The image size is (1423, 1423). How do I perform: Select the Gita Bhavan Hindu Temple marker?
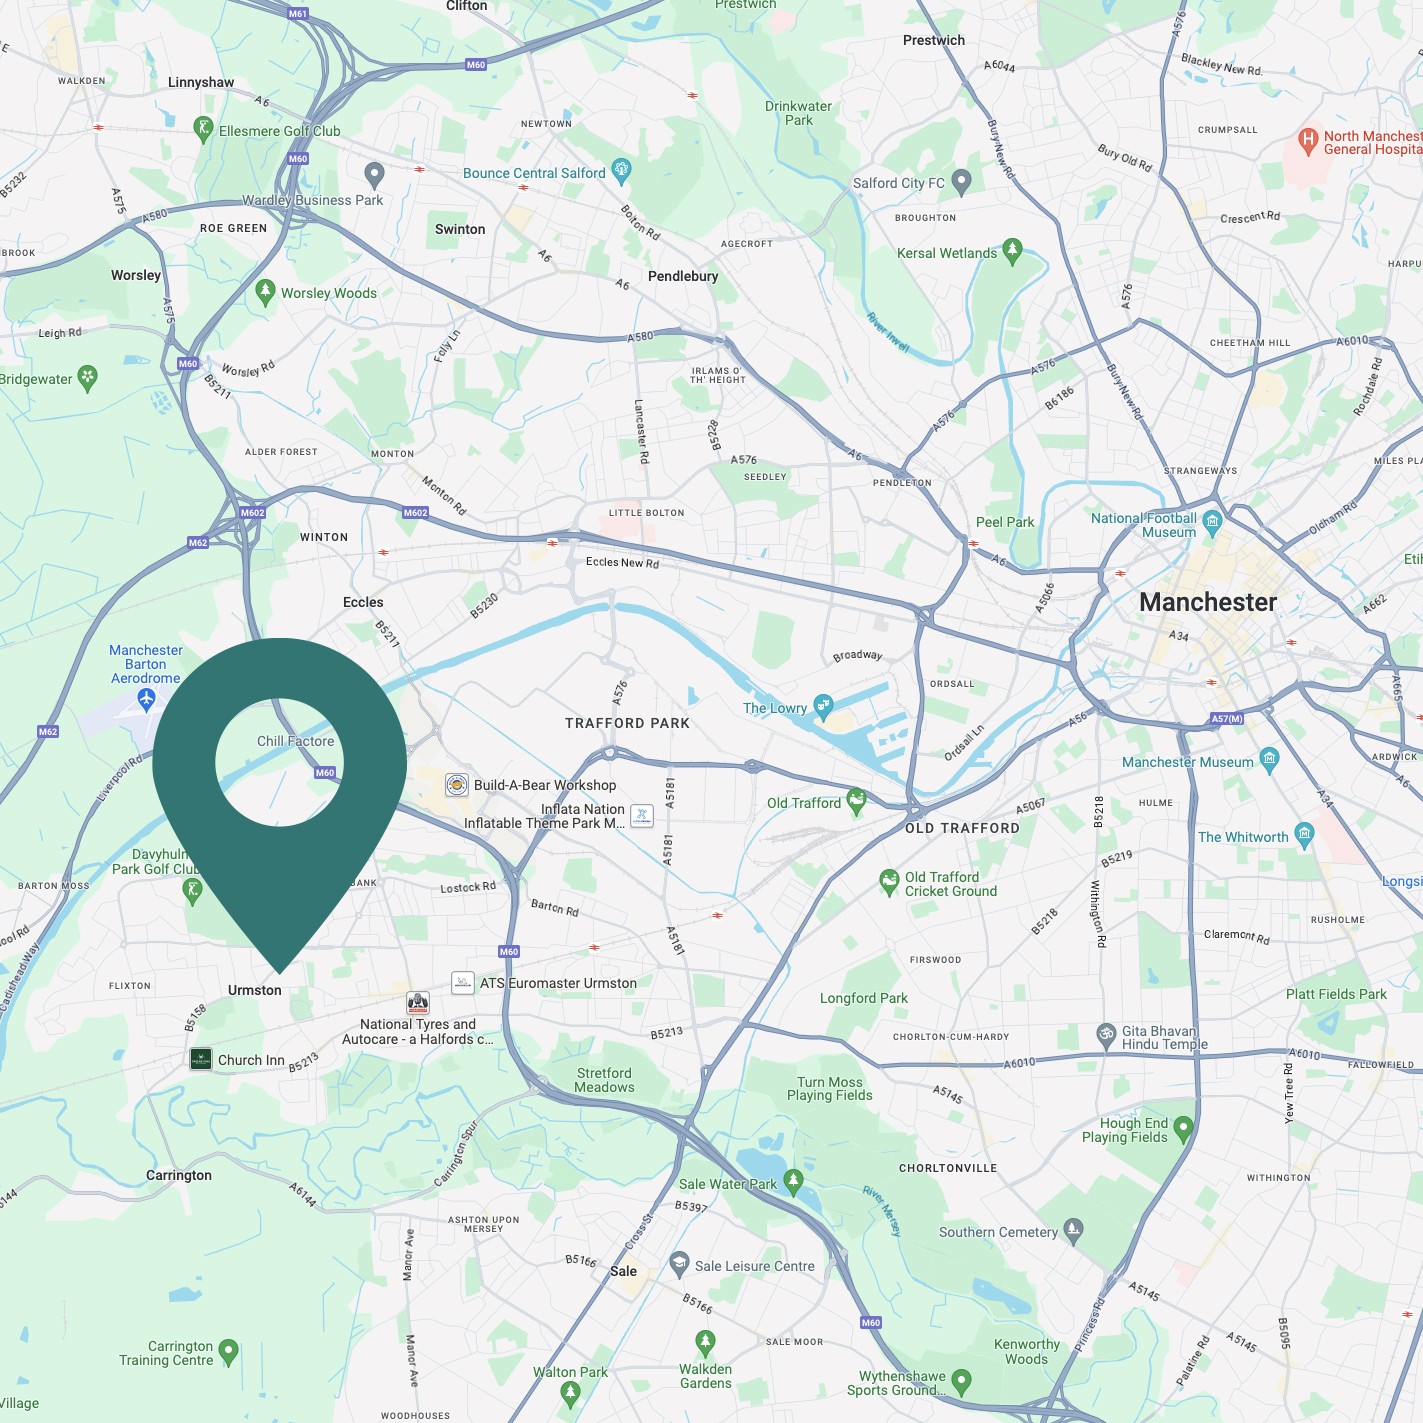[x=1106, y=1035]
